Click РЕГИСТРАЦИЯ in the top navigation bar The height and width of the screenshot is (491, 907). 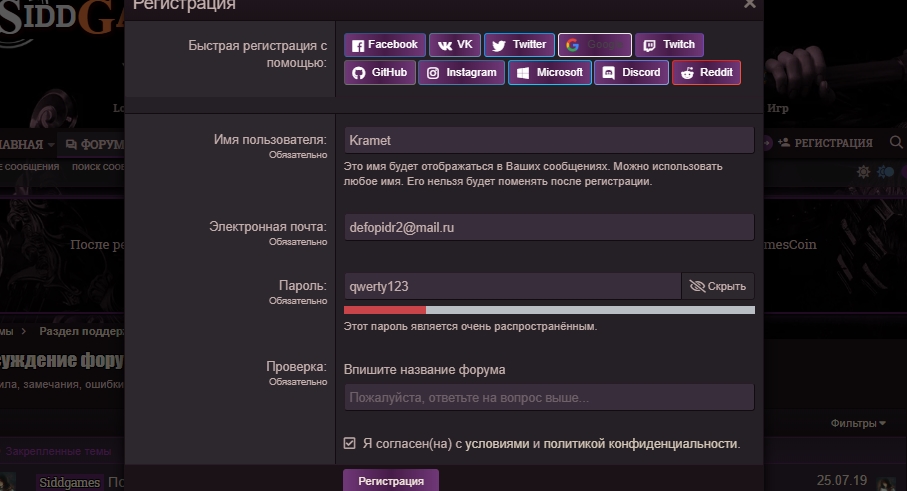click(x=833, y=143)
